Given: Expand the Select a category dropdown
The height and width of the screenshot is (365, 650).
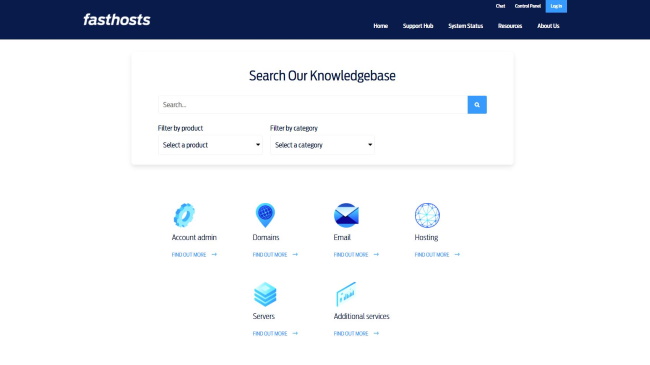Looking at the screenshot, I should tap(323, 145).
